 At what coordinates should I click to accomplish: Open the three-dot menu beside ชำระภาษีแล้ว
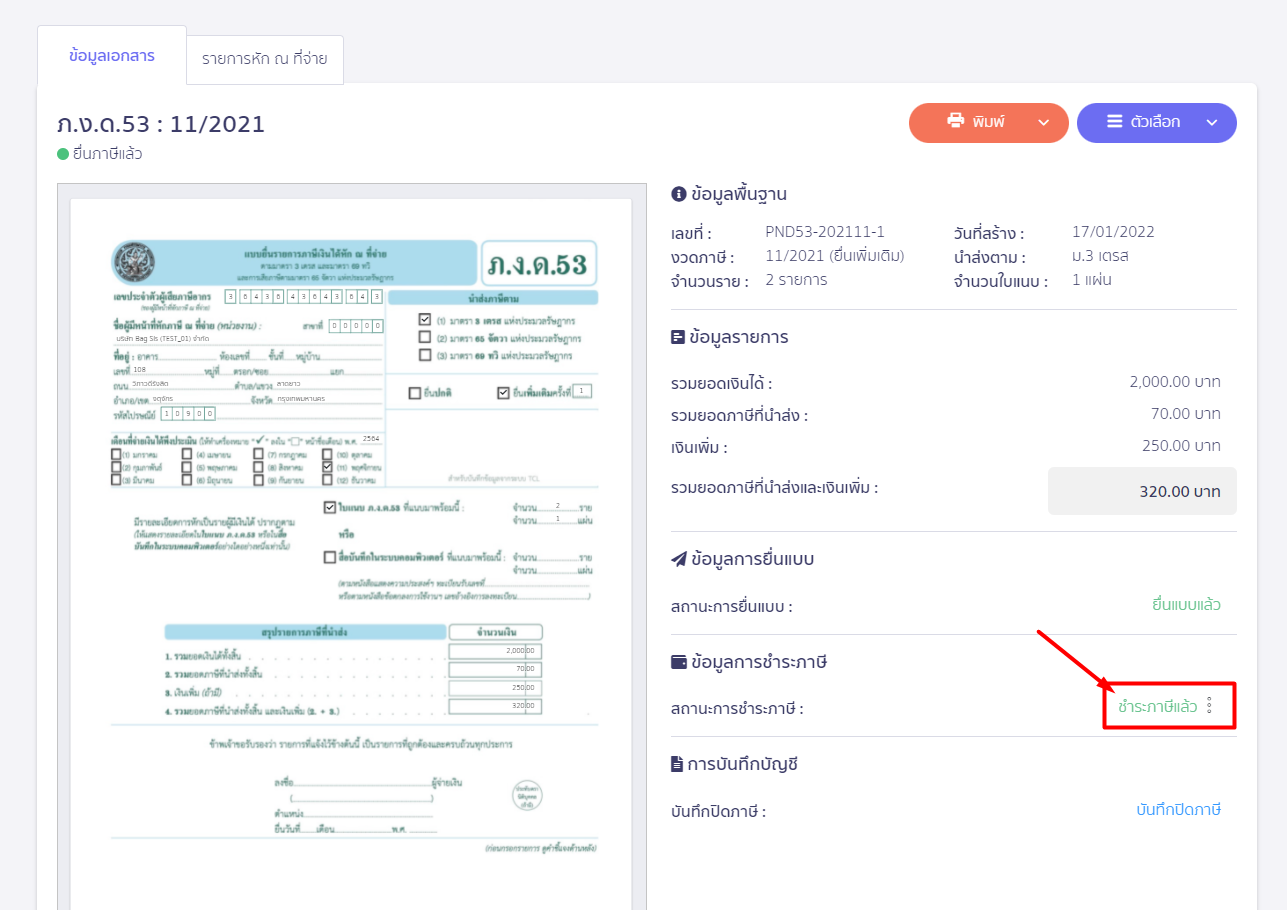click(x=1209, y=706)
